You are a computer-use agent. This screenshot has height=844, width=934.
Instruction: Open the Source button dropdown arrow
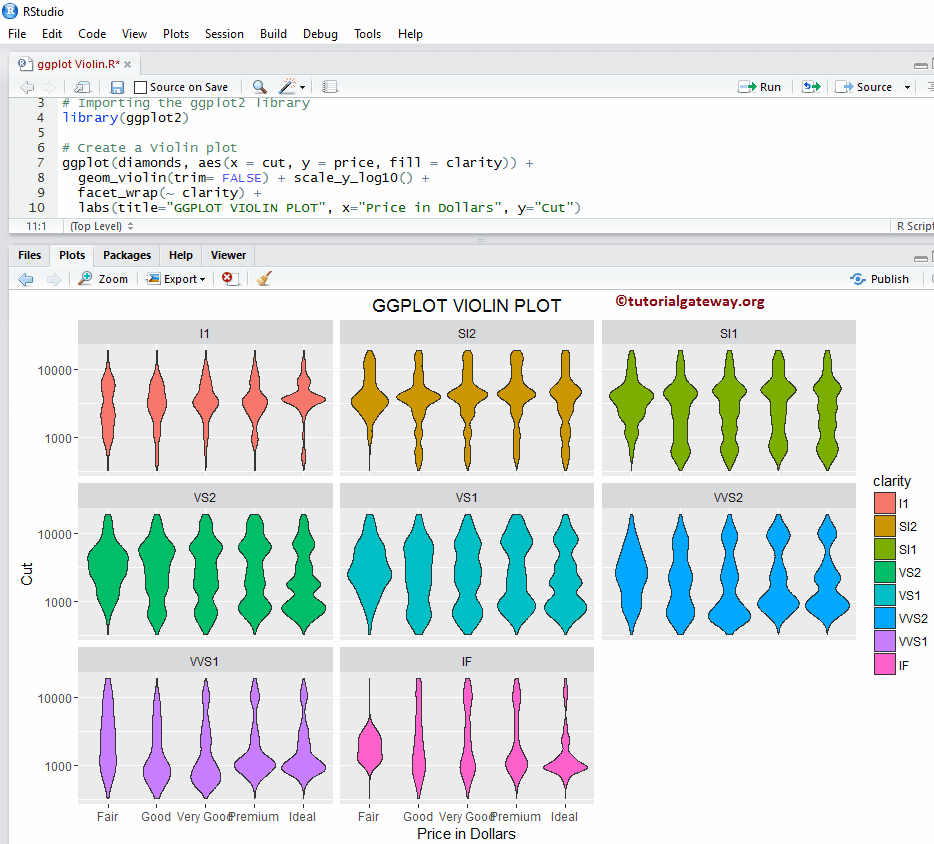(x=905, y=87)
